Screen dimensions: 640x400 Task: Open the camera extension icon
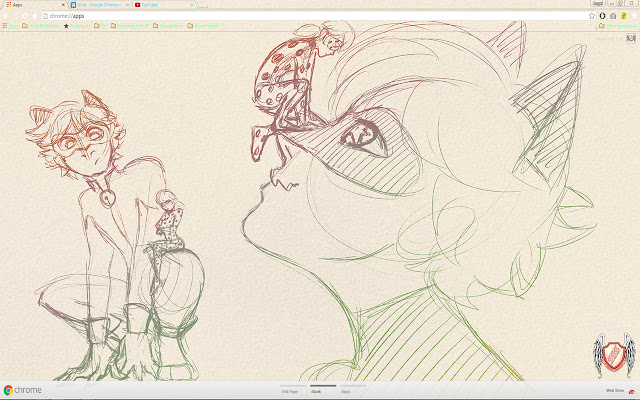pyautogui.click(x=613, y=16)
